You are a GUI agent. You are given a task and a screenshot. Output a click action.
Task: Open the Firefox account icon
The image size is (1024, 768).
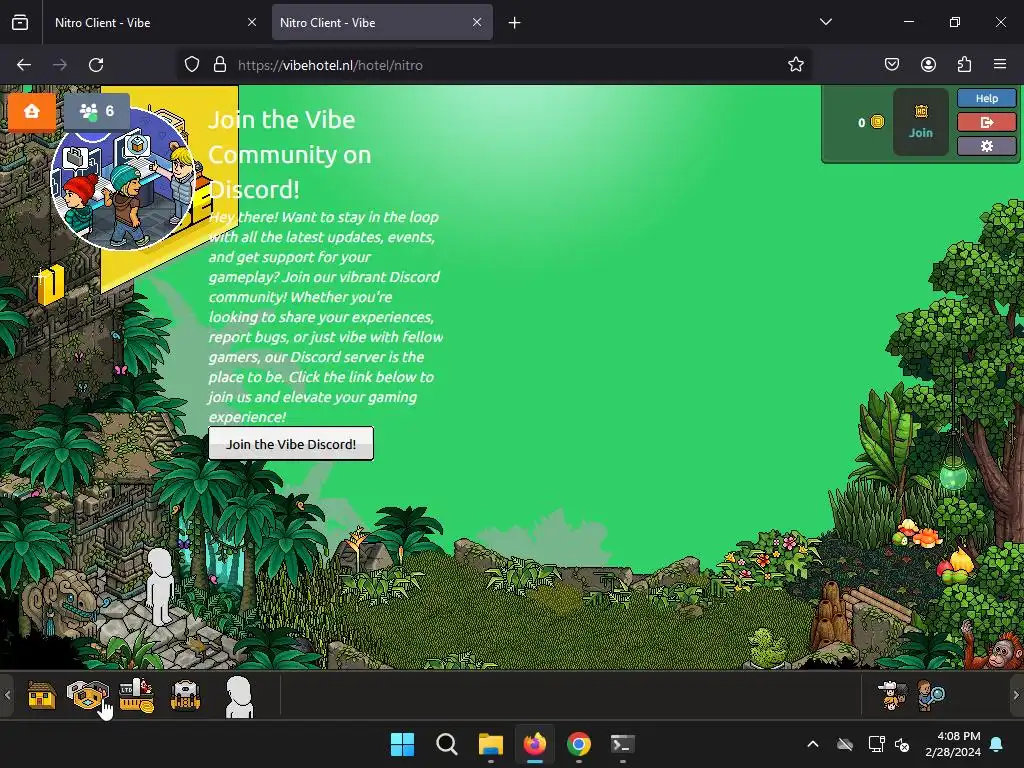(928, 65)
